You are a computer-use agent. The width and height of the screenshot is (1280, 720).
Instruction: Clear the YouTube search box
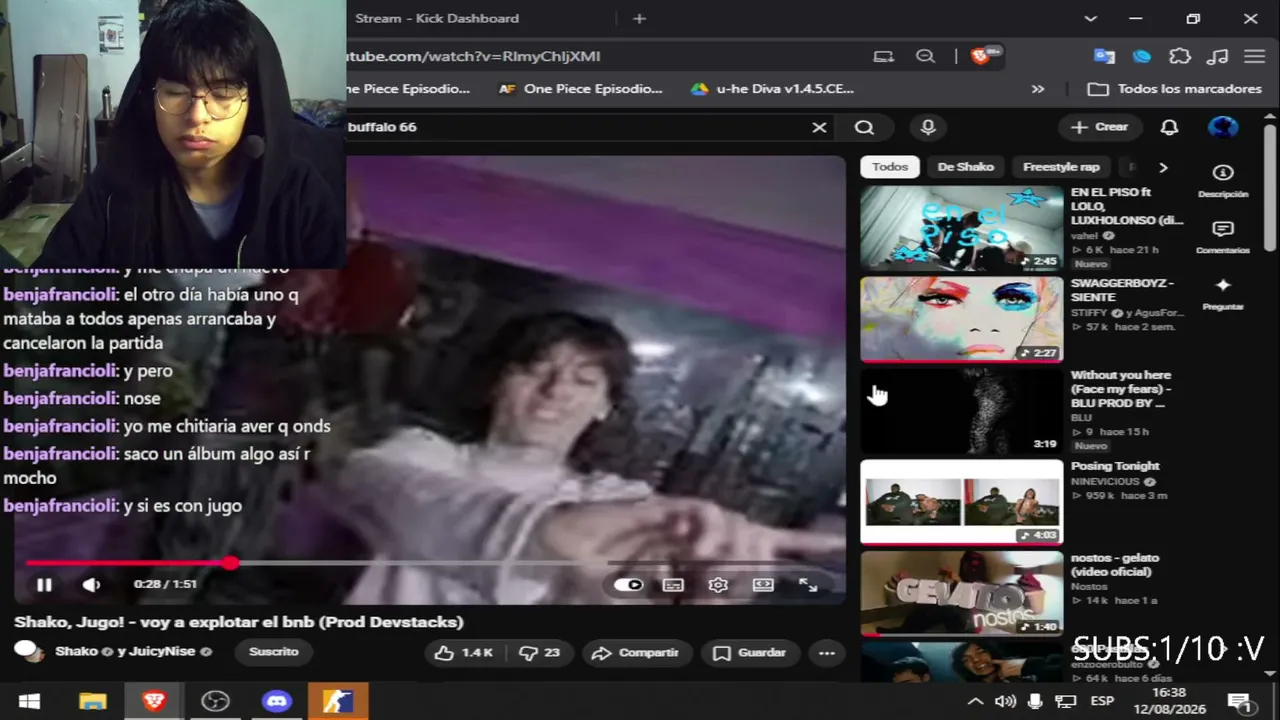[819, 127]
